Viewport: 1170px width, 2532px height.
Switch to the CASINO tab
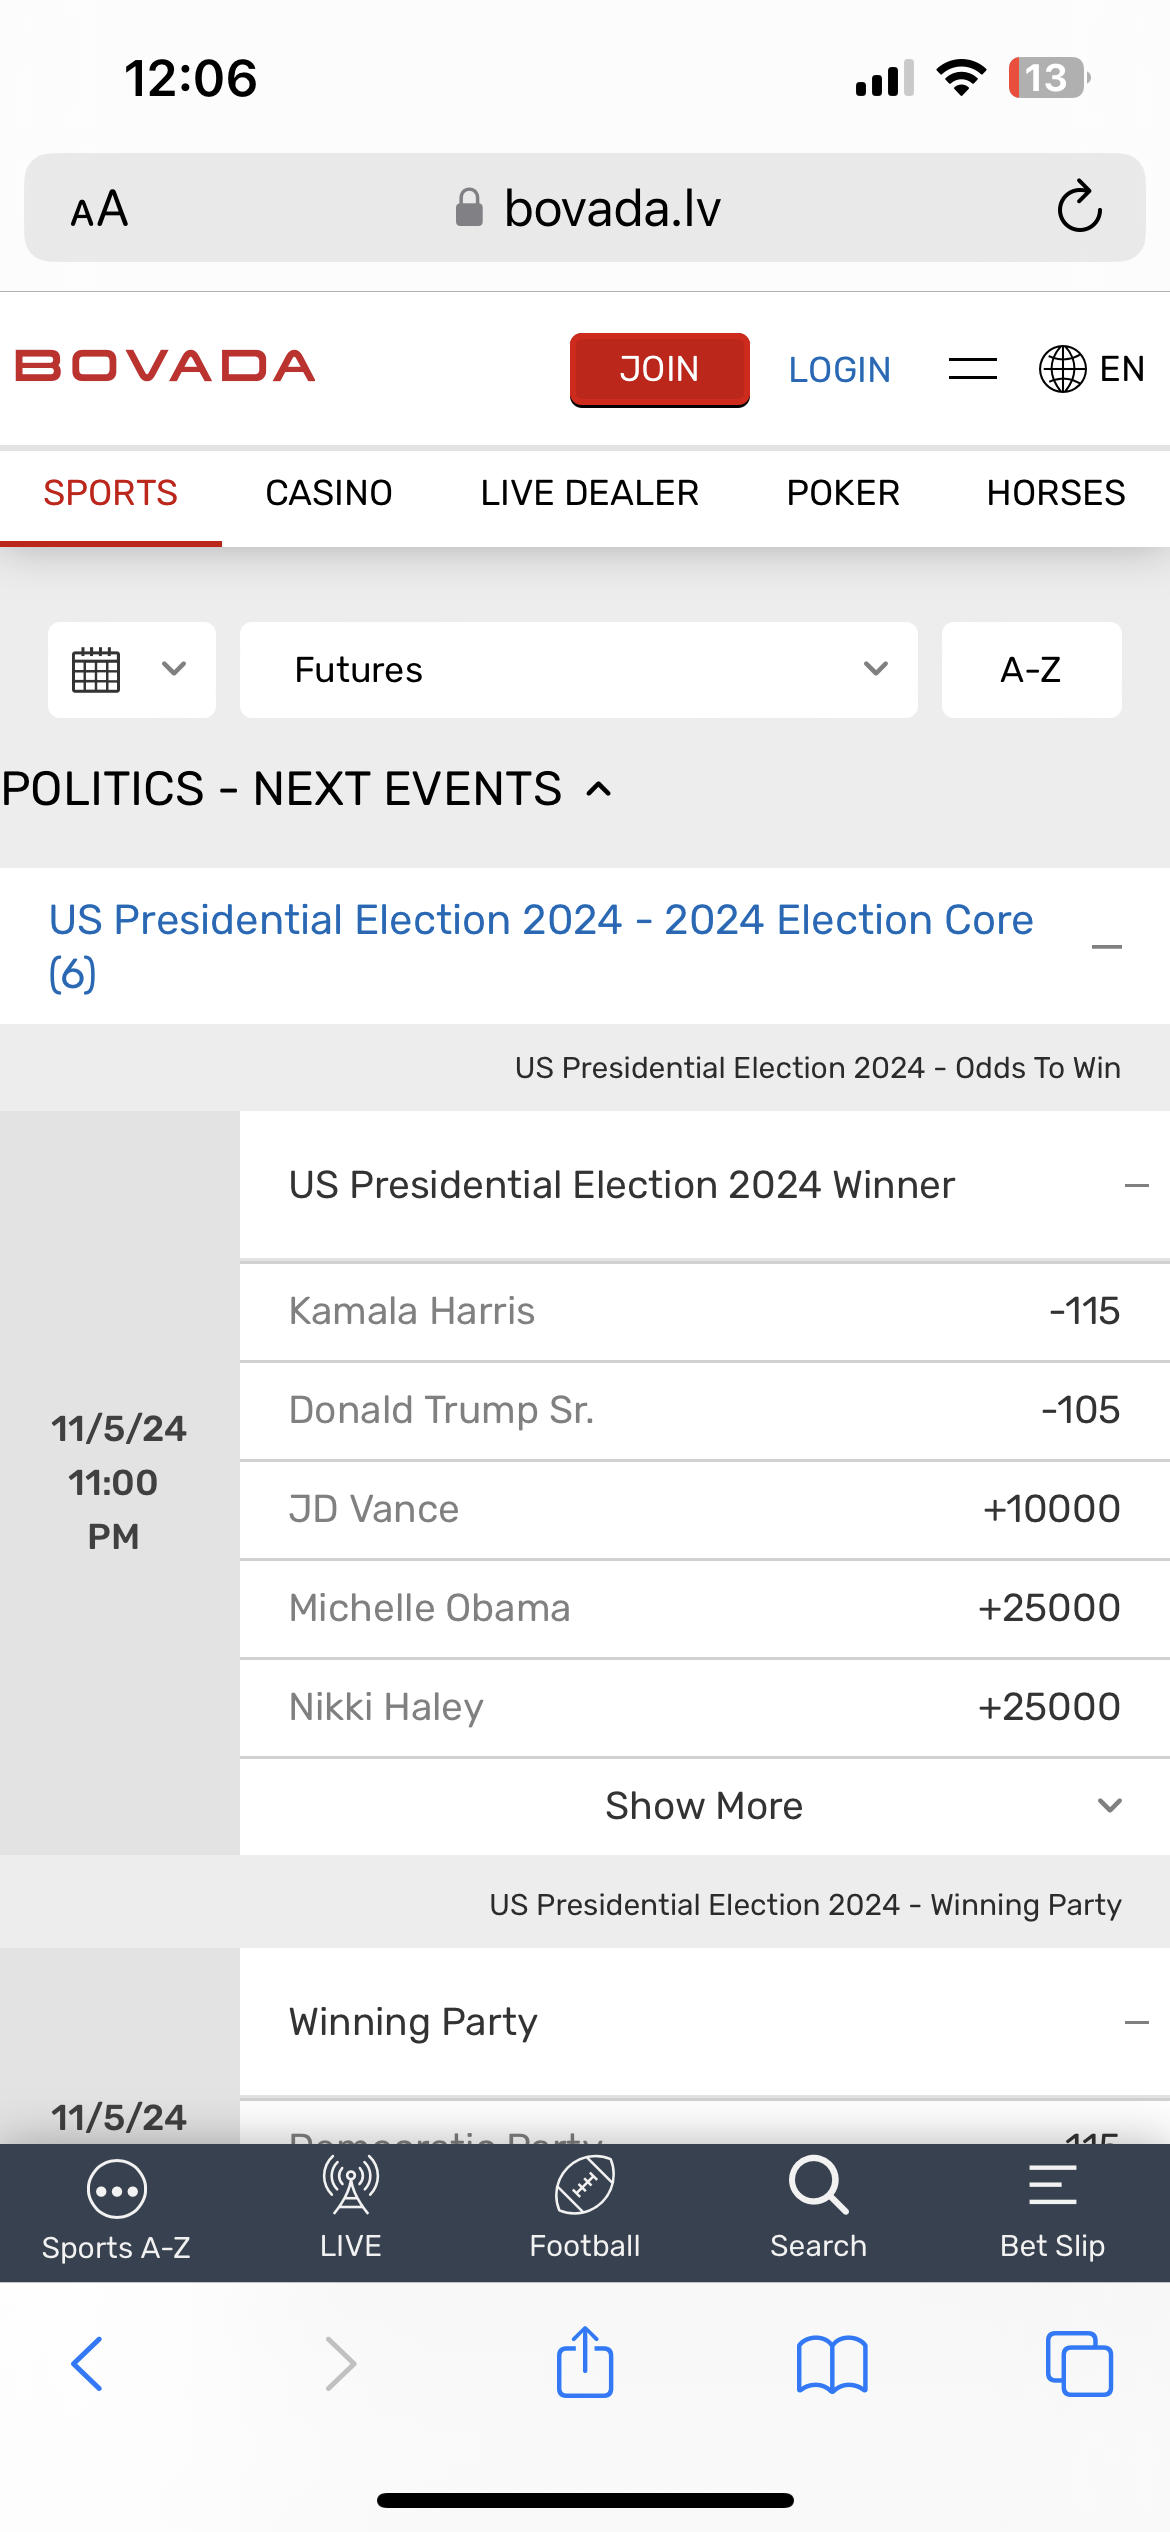click(329, 493)
